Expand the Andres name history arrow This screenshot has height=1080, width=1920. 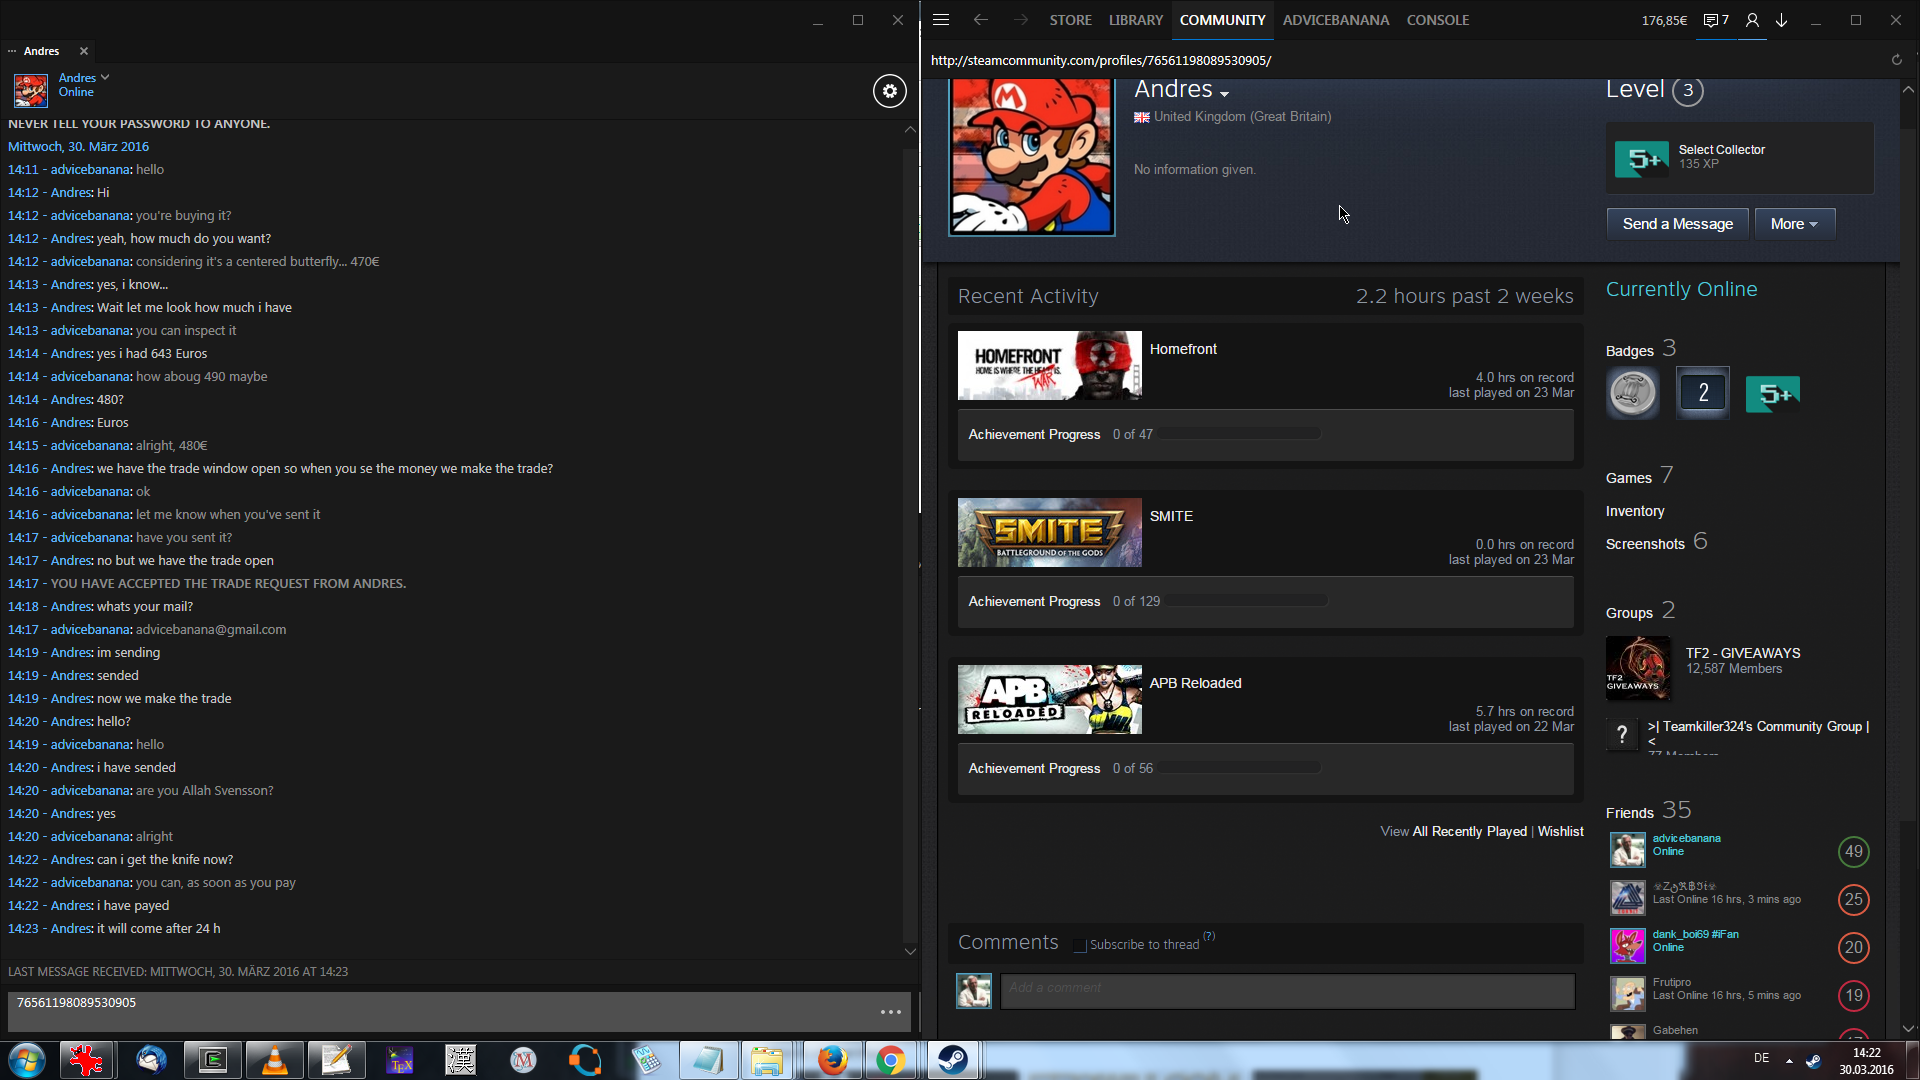pos(1225,93)
